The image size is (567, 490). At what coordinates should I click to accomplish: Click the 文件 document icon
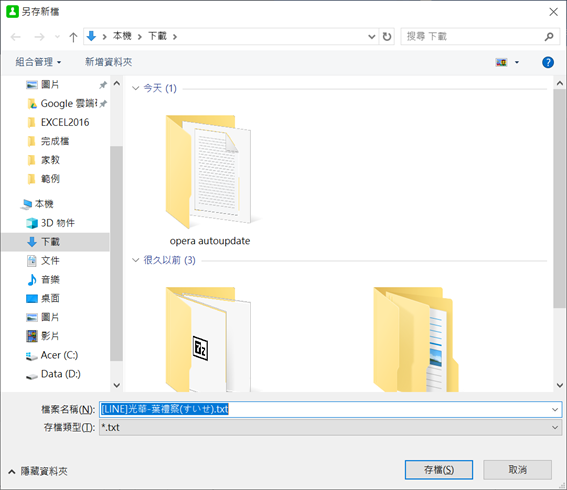(x=32, y=260)
